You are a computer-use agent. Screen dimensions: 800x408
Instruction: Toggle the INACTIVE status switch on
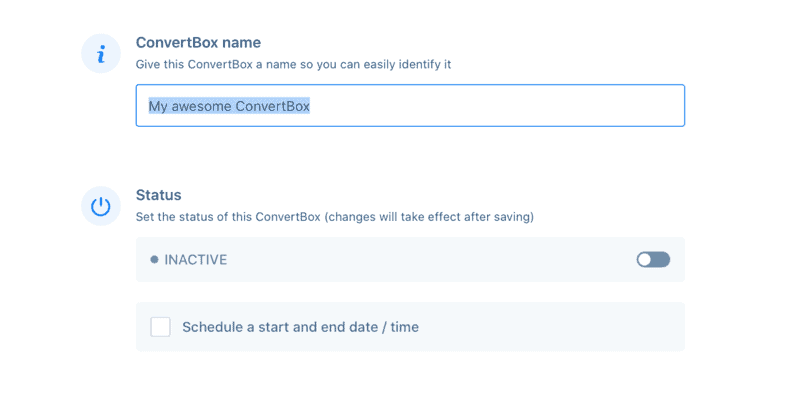[x=653, y=260]
